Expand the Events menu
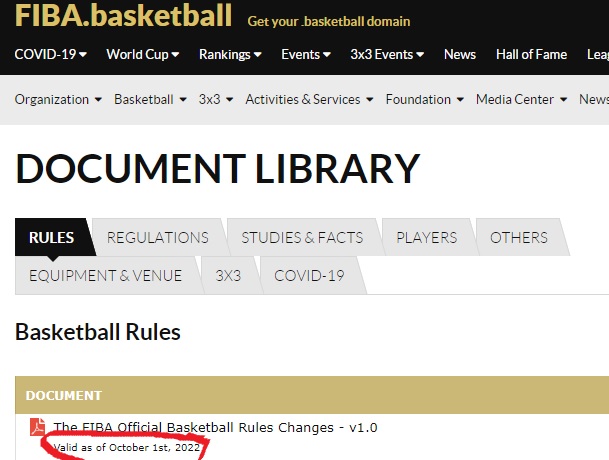Viewport: 609px width, 460px height. pyautogui.click(x=306, y=54)
